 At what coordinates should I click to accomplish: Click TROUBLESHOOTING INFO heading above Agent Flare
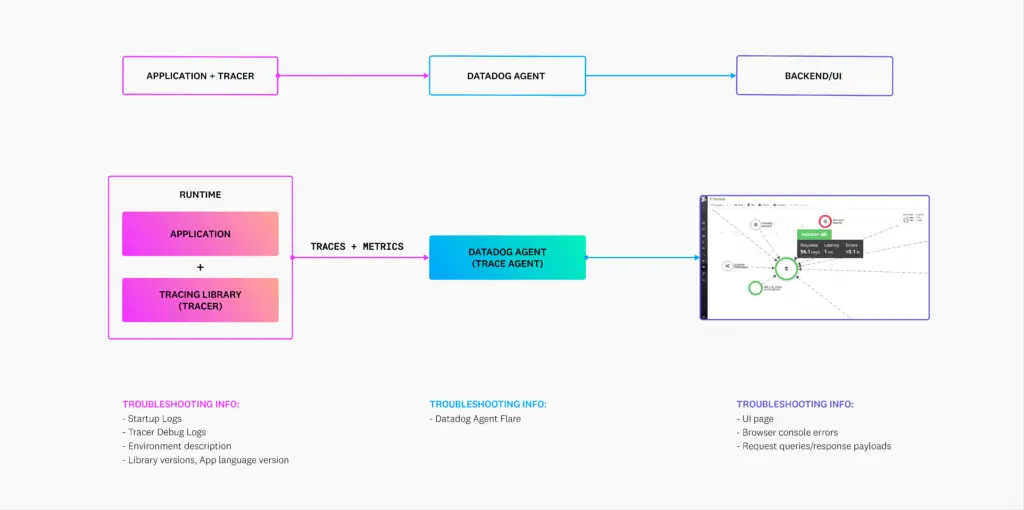pos(488,404)
